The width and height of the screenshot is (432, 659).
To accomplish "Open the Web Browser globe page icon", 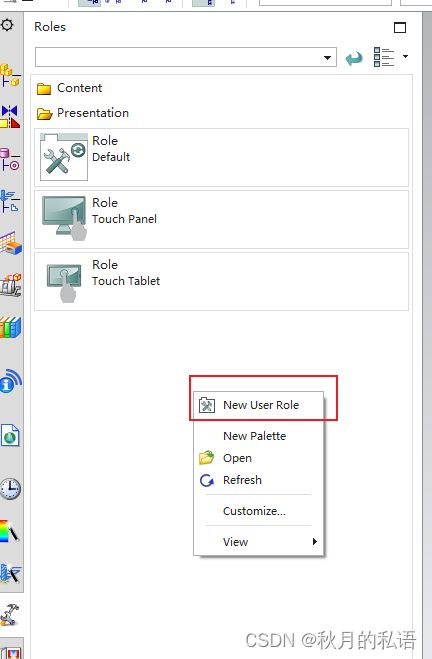I will point(10,435).
